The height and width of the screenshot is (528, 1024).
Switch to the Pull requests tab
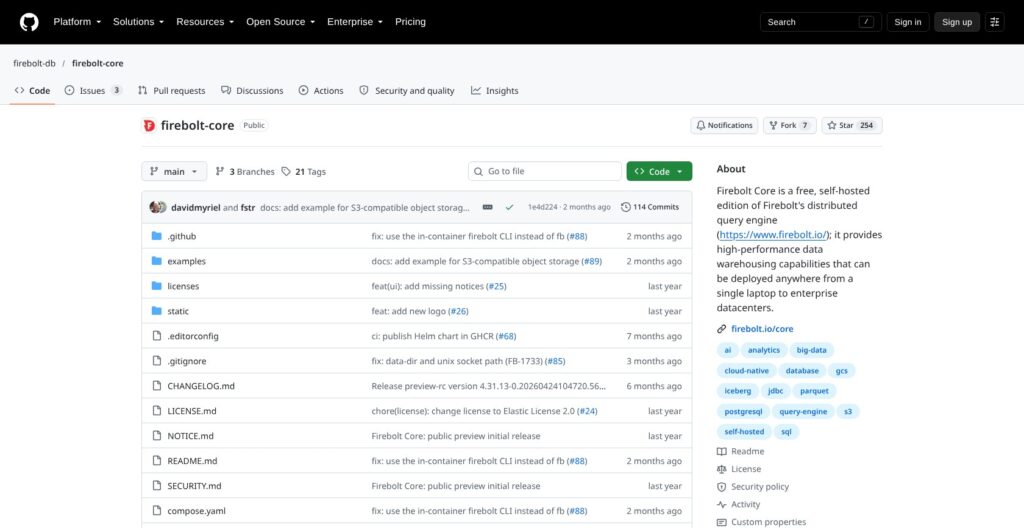tap(172, 91)
